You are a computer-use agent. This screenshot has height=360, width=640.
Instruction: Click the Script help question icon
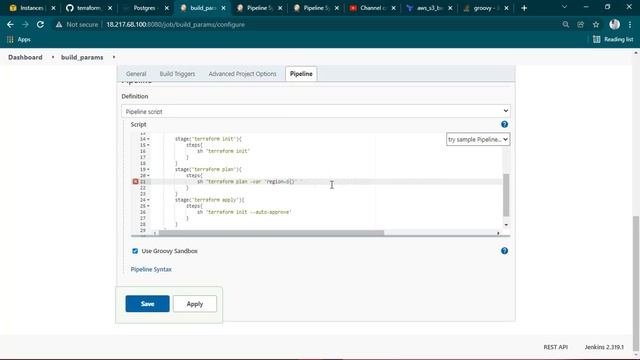pos(504,124)
